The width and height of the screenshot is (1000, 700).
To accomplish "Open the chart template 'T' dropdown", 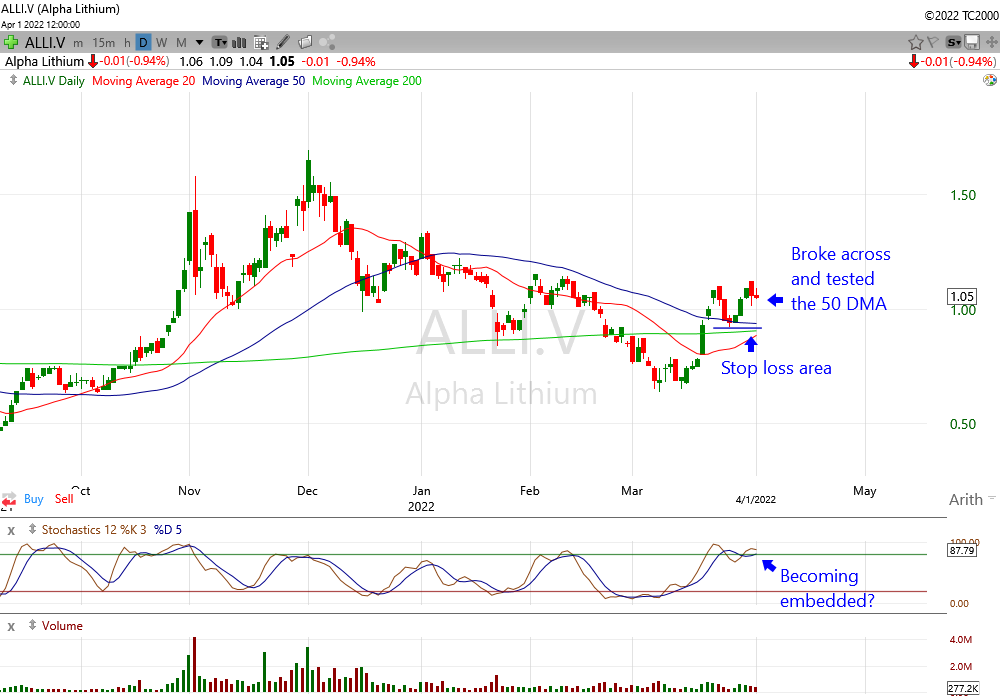I will 219,43.
